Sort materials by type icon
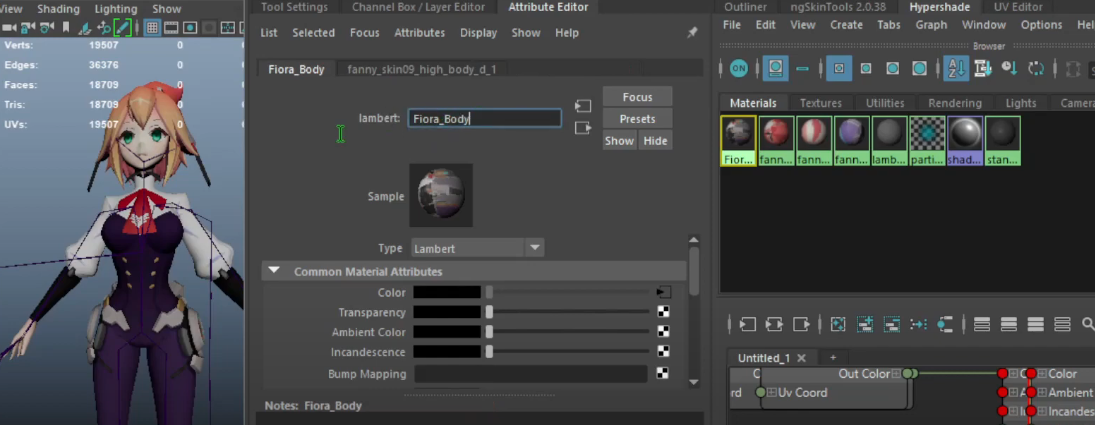The width and height of the screenshot is (1095, 425). point(983,68)
